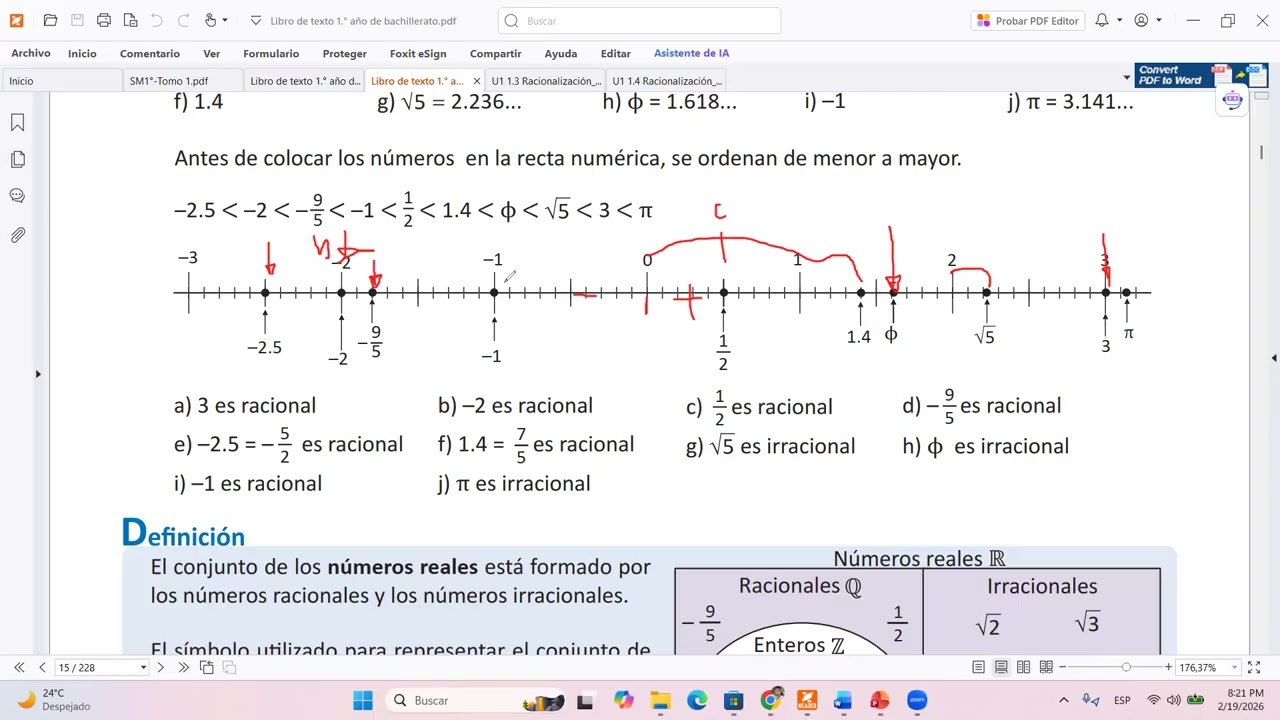The image size is (1280, 720).
Task: Open the AI assistant robot icon
Action: click(x=1232, y=100)
